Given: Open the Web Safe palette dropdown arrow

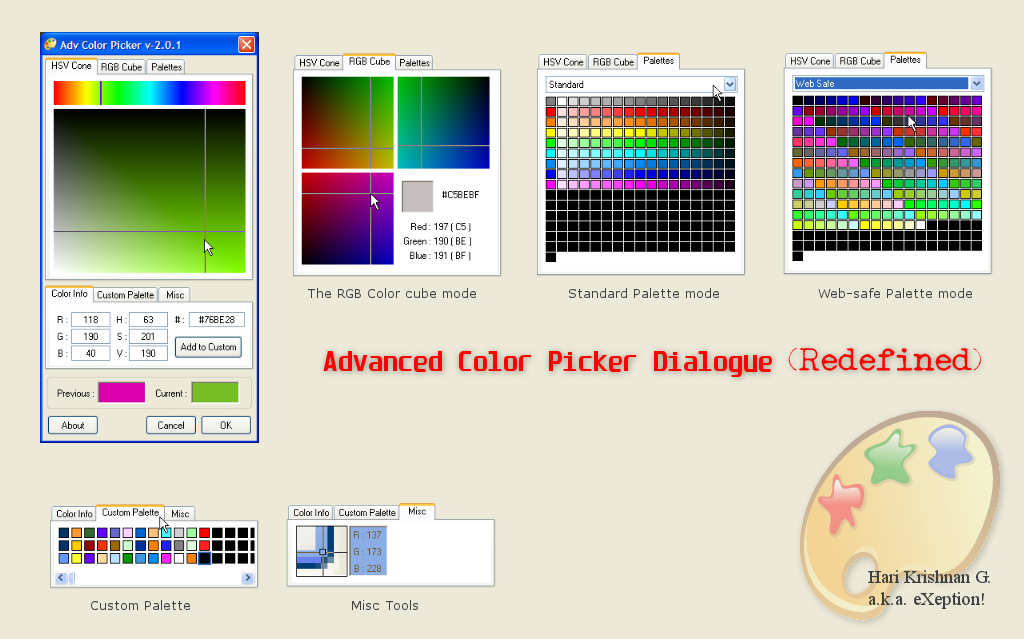Looking at the screenshot, I should pyautogui.click(x=976, y=84).
